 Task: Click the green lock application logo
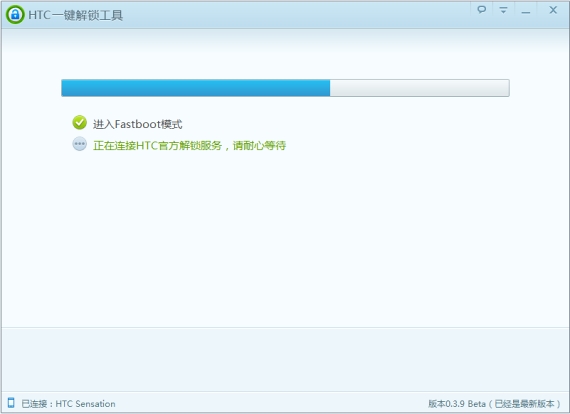(x=15, y=15)
